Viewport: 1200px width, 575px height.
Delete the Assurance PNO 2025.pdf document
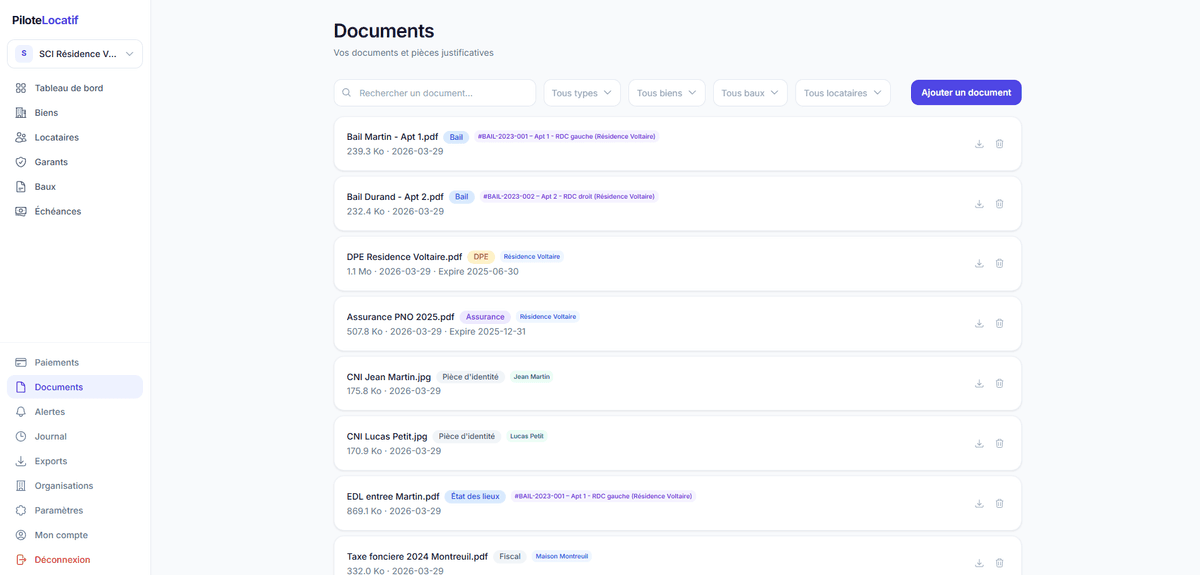[x=999, y=324]
